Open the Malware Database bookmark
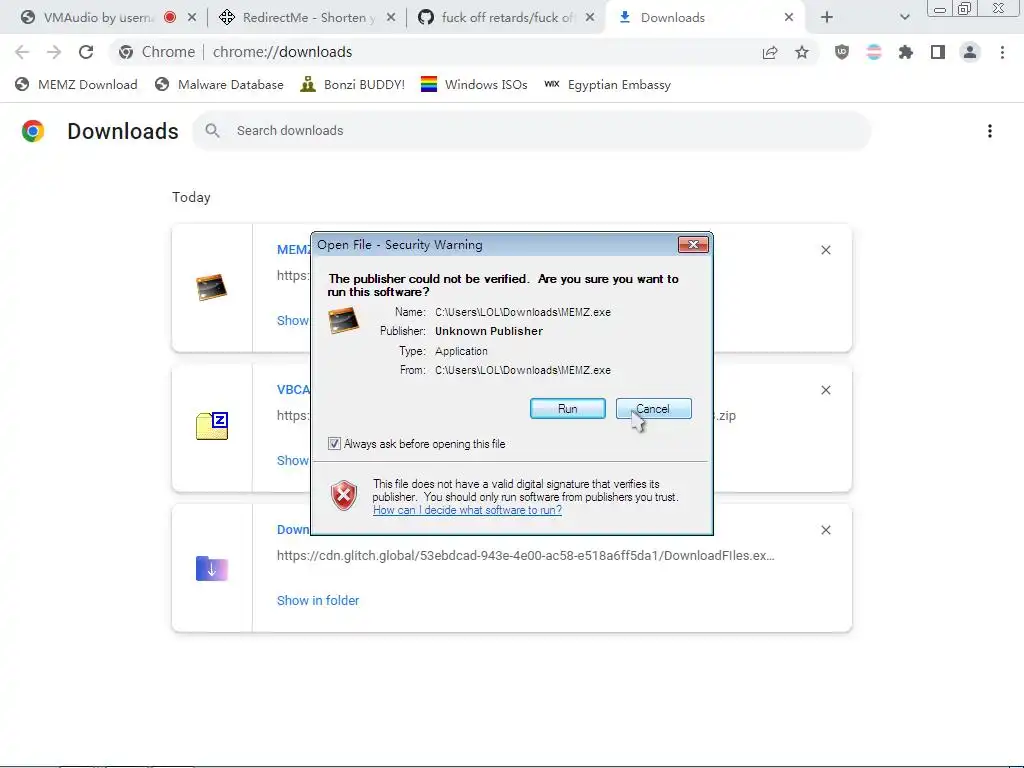This screenshot has height=768, width=1024. click(x=219, y=85)
